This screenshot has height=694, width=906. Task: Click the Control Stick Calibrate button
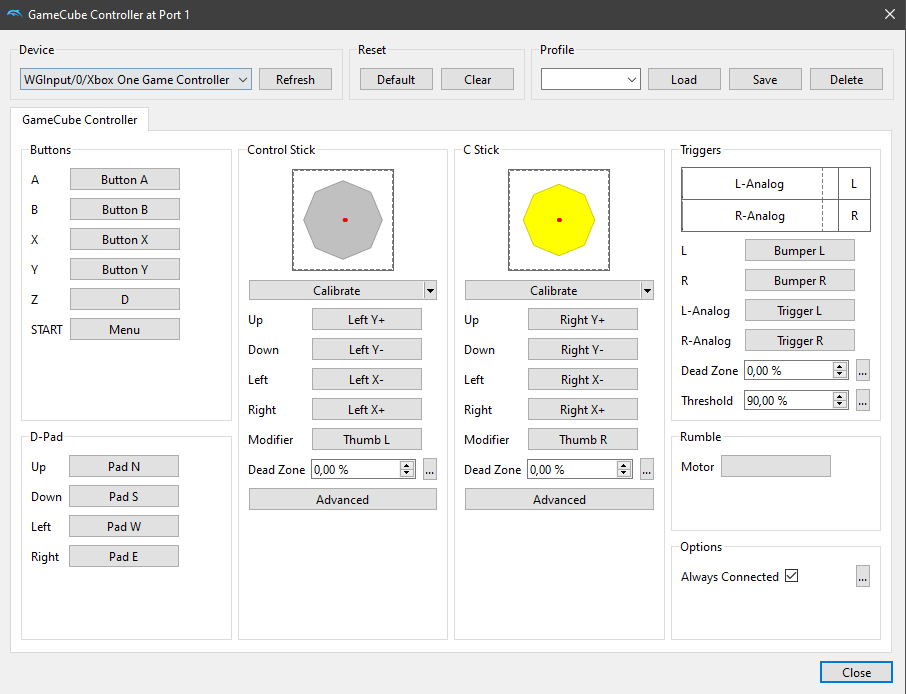tap(336, 291)
